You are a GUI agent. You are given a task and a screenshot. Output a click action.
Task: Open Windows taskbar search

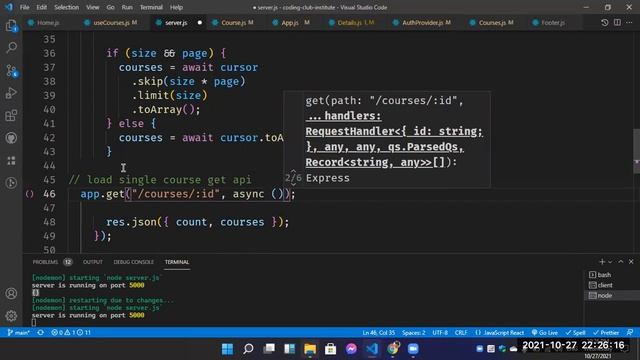(248, 349)
